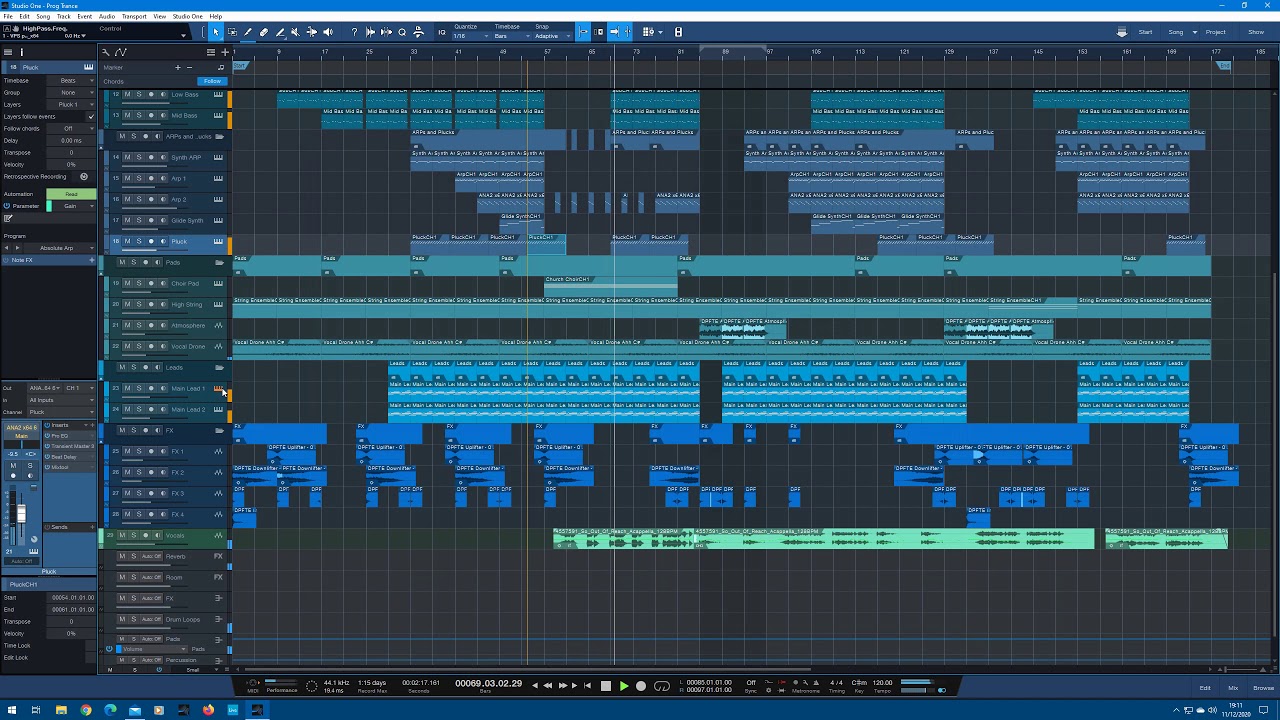
Task: Click the Record button in transport
Action: coord(641,686)
